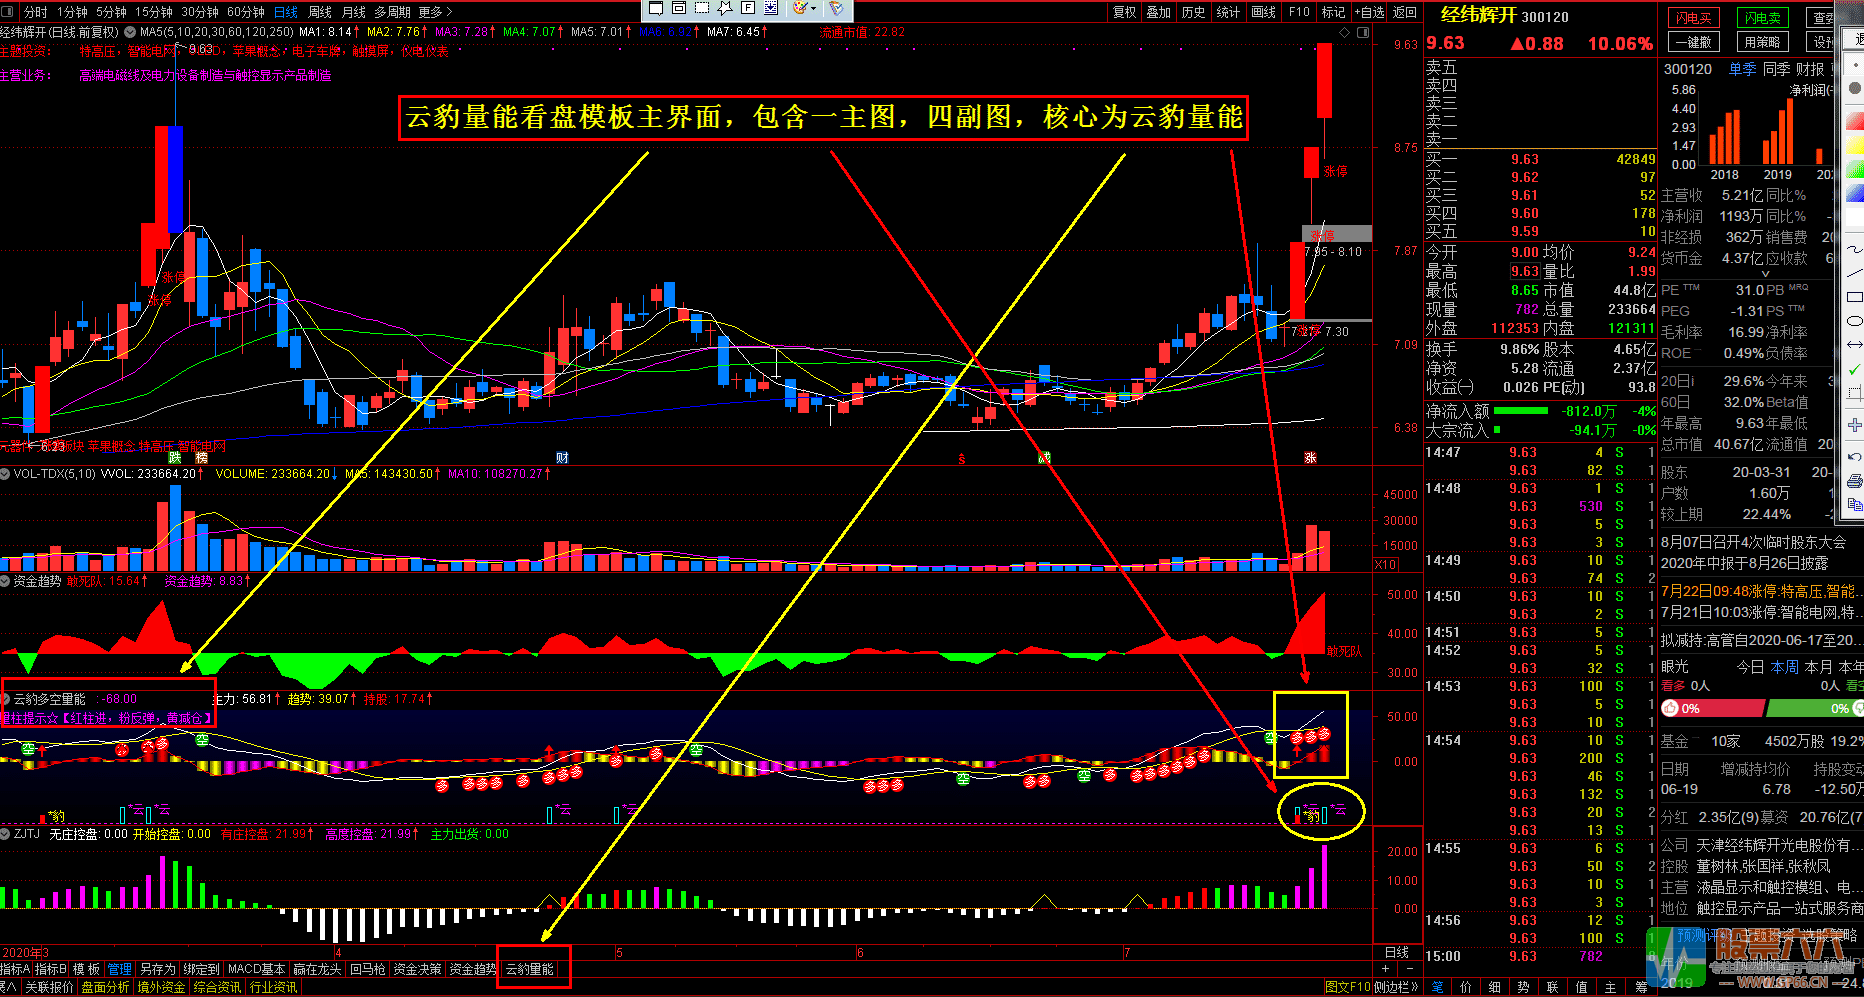Open the MACD基本 indicator tab

tap(256, 969)
